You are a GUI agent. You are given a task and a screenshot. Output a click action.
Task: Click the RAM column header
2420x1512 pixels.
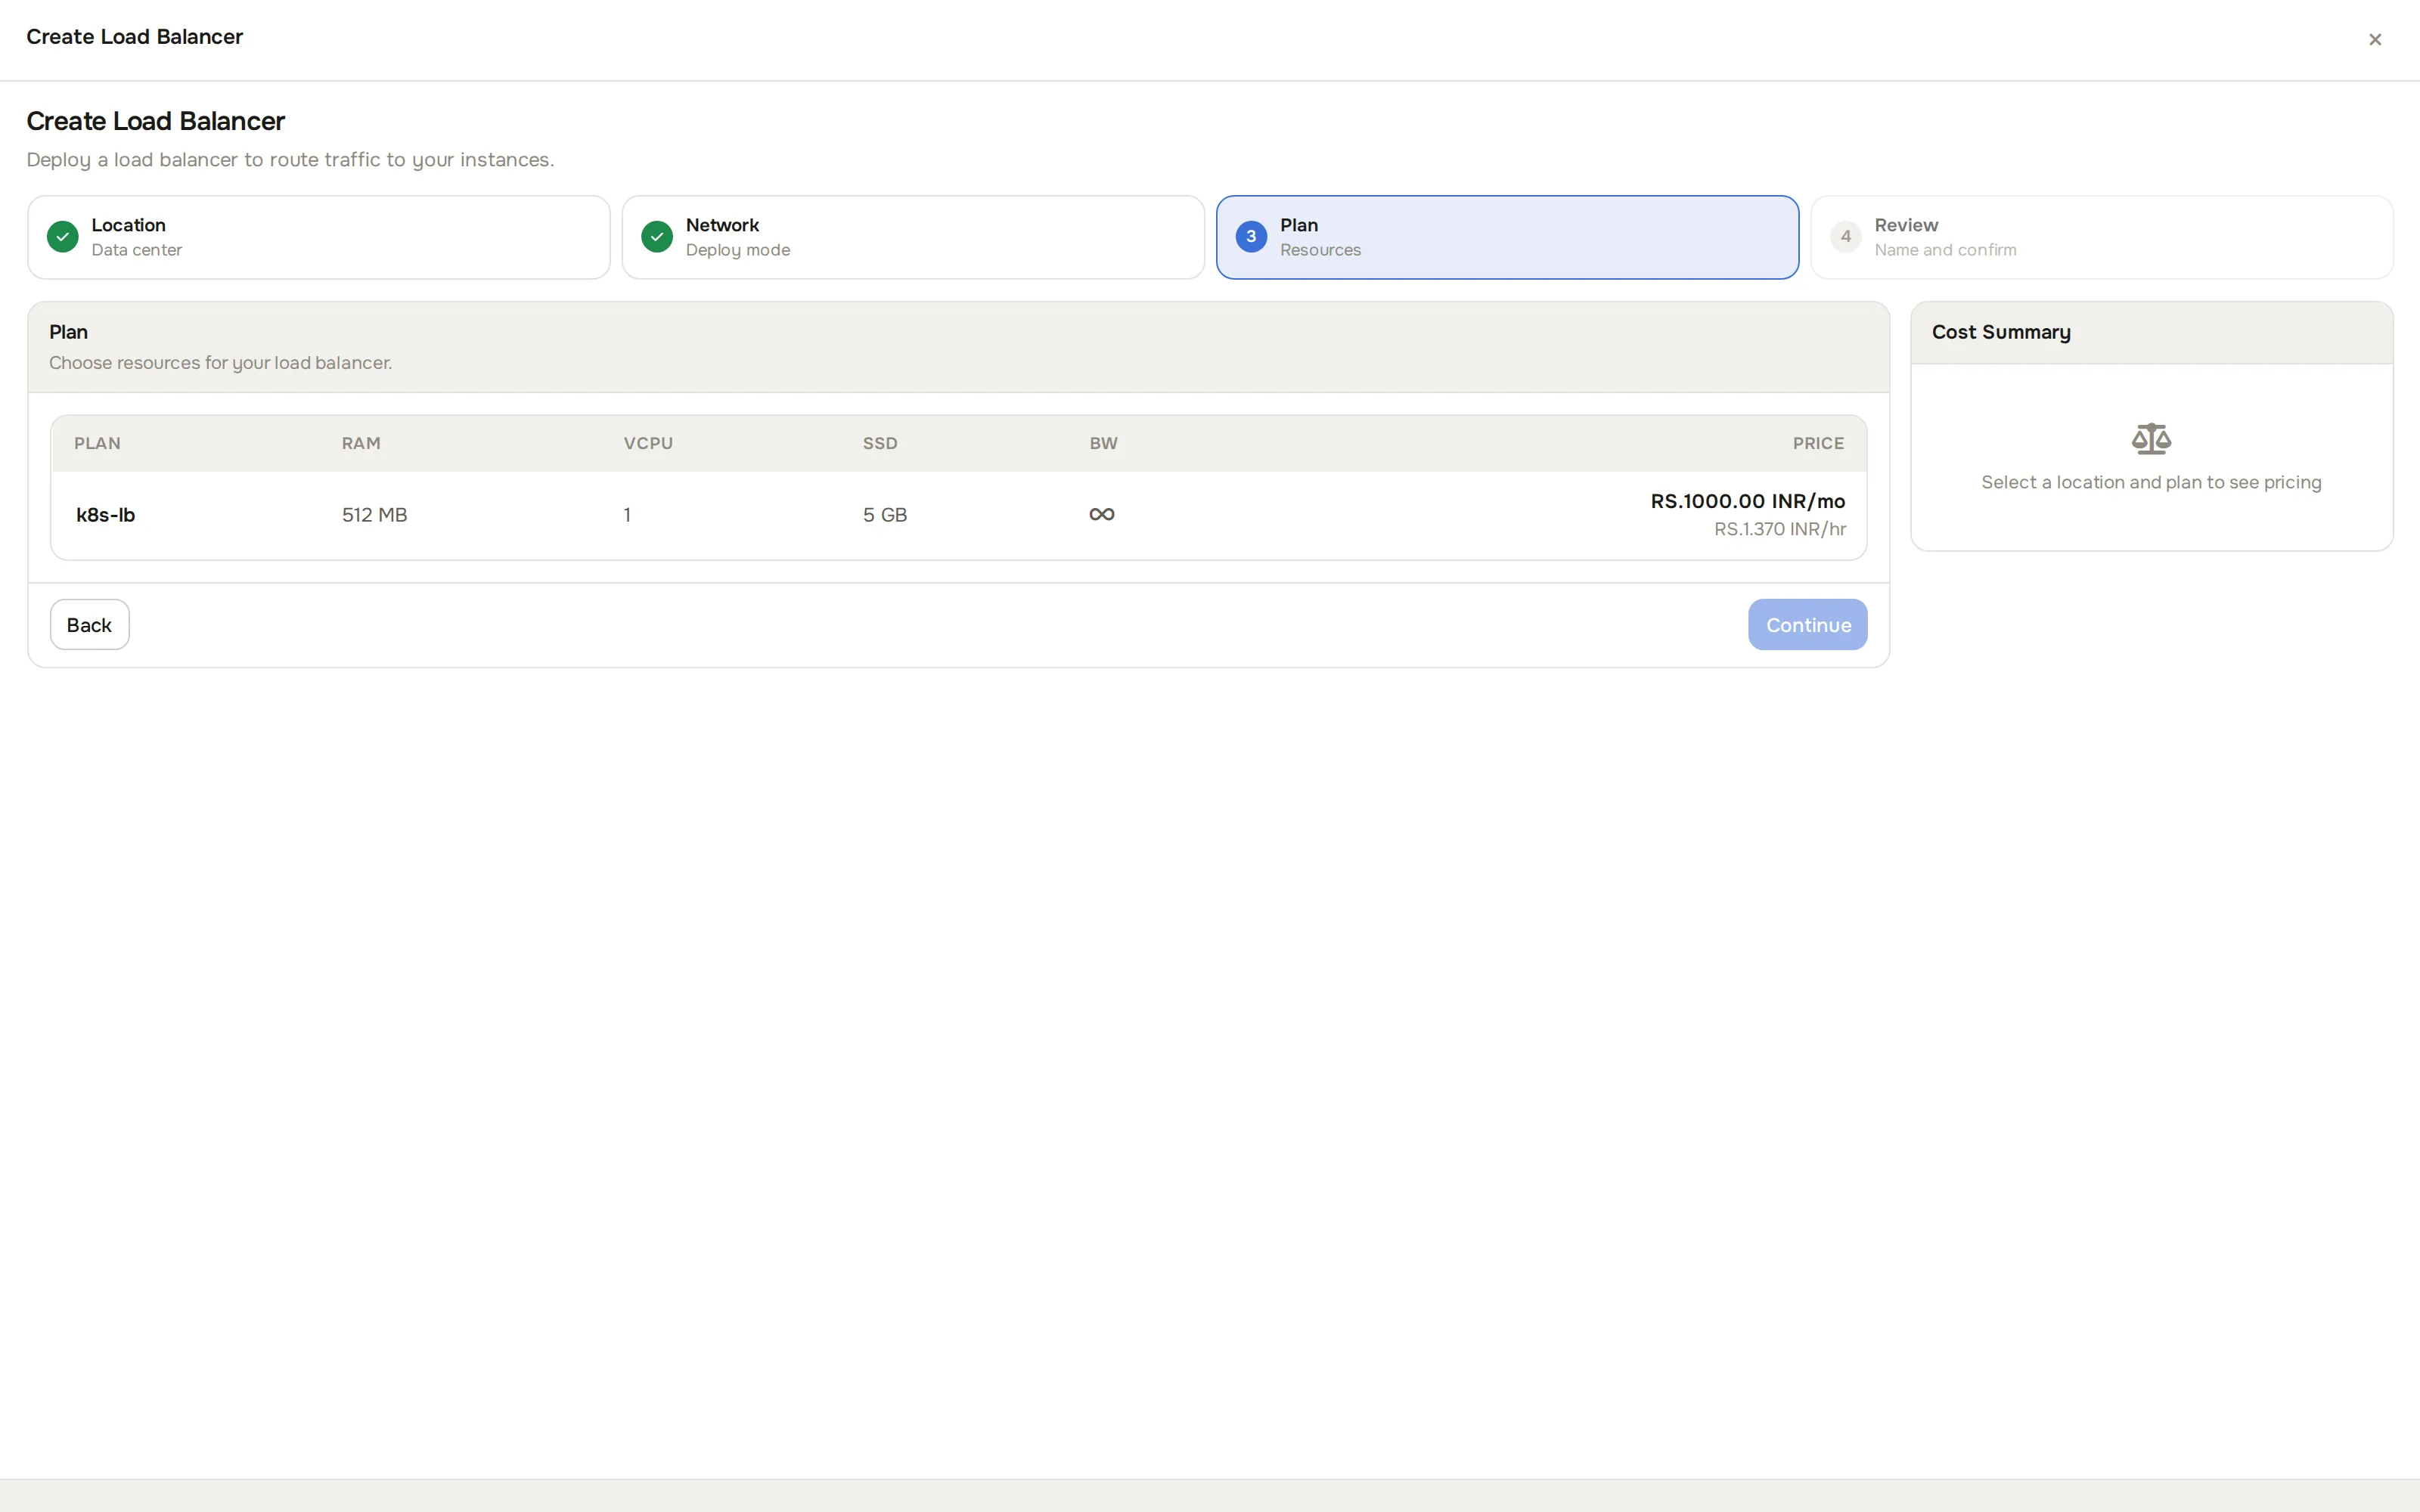pos(361,443)
